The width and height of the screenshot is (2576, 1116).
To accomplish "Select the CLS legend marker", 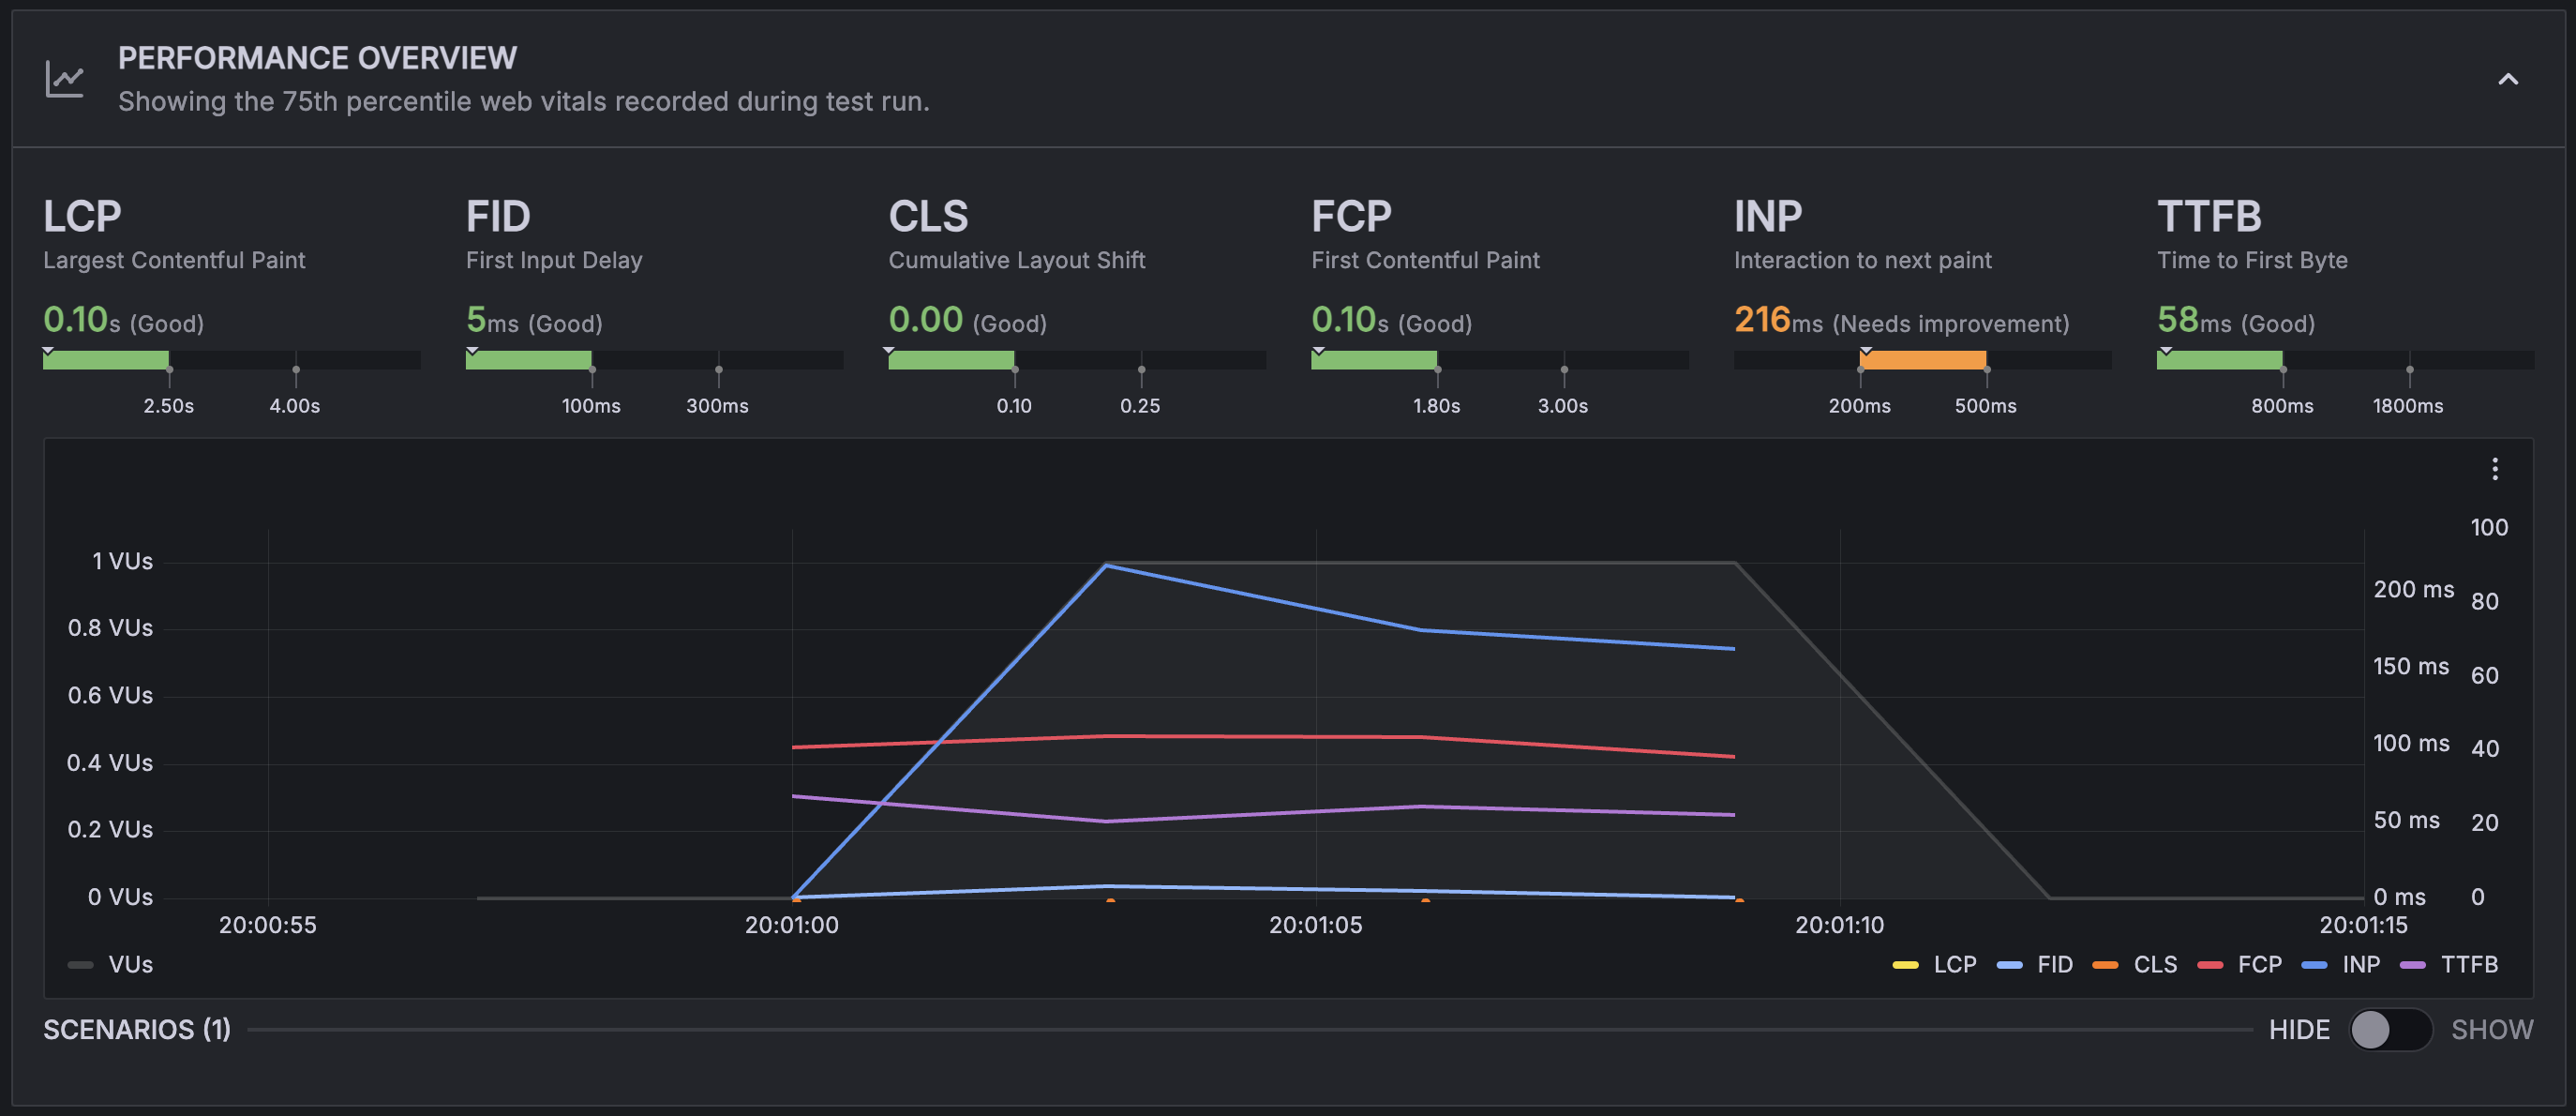I will 2107,965.
